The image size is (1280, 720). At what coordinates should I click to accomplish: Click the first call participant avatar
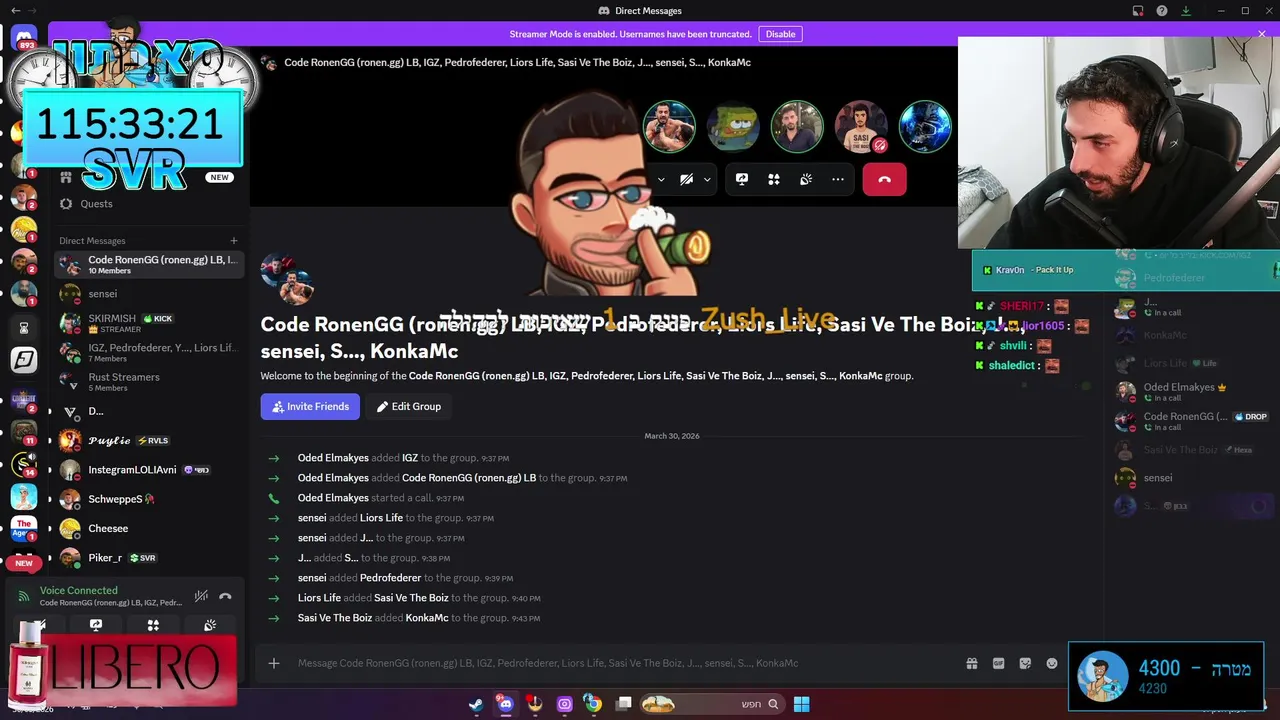point(669,126)
